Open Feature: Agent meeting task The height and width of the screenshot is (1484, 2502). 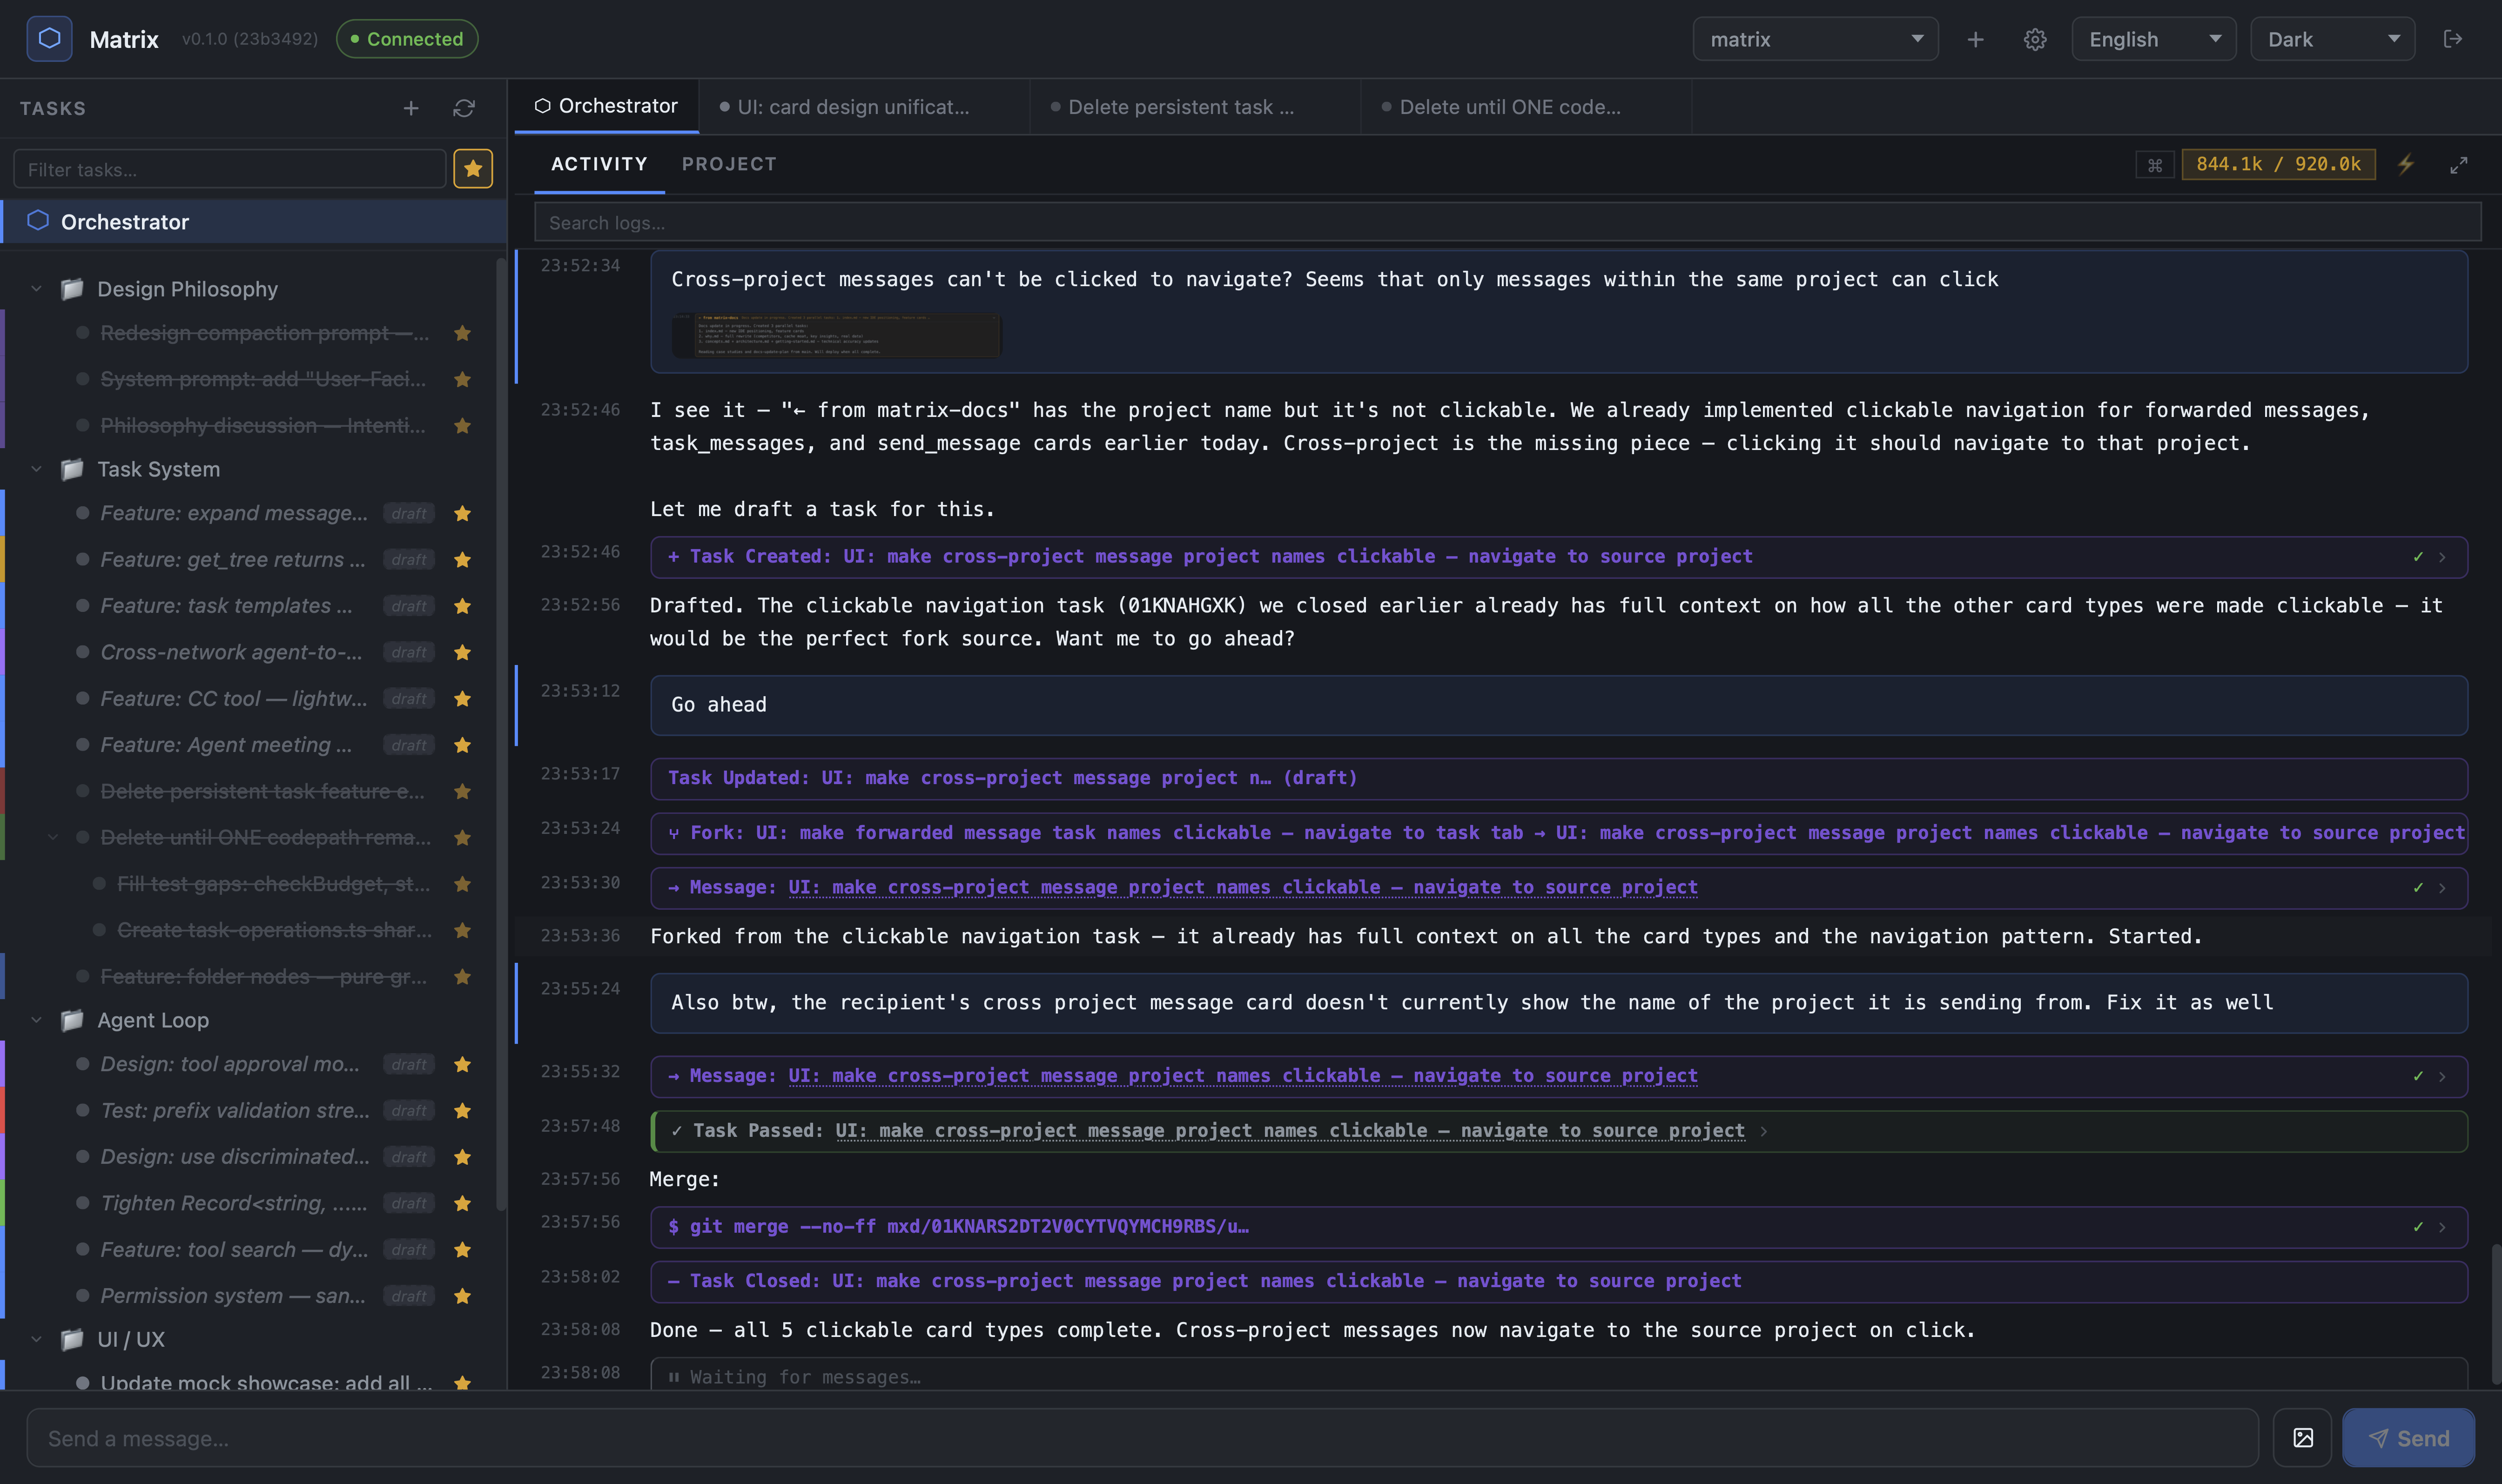[226, 745]
